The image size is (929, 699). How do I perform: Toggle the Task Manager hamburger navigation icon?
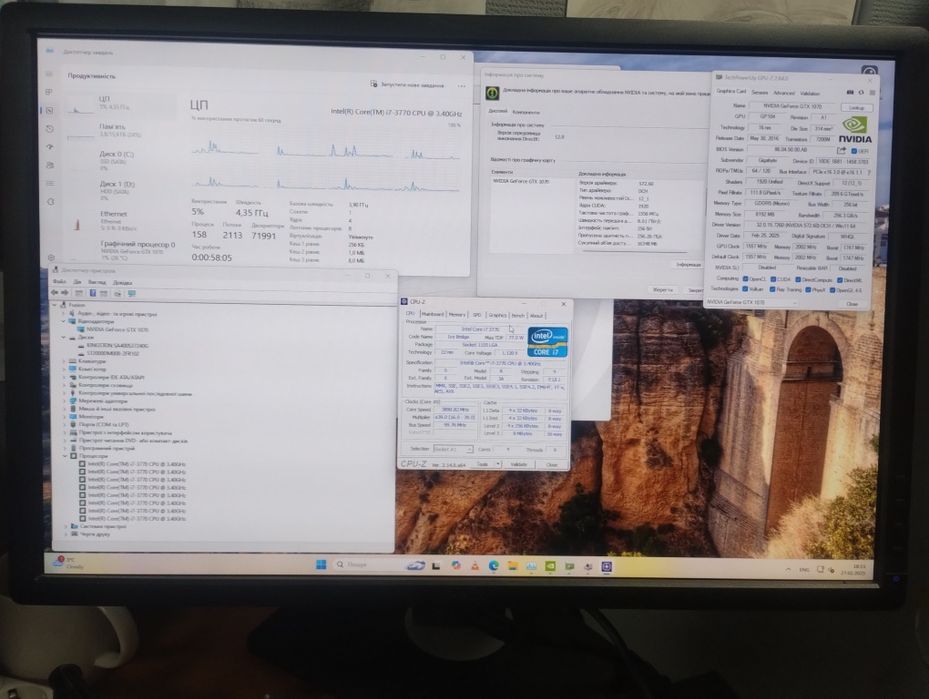pos(49,74)
